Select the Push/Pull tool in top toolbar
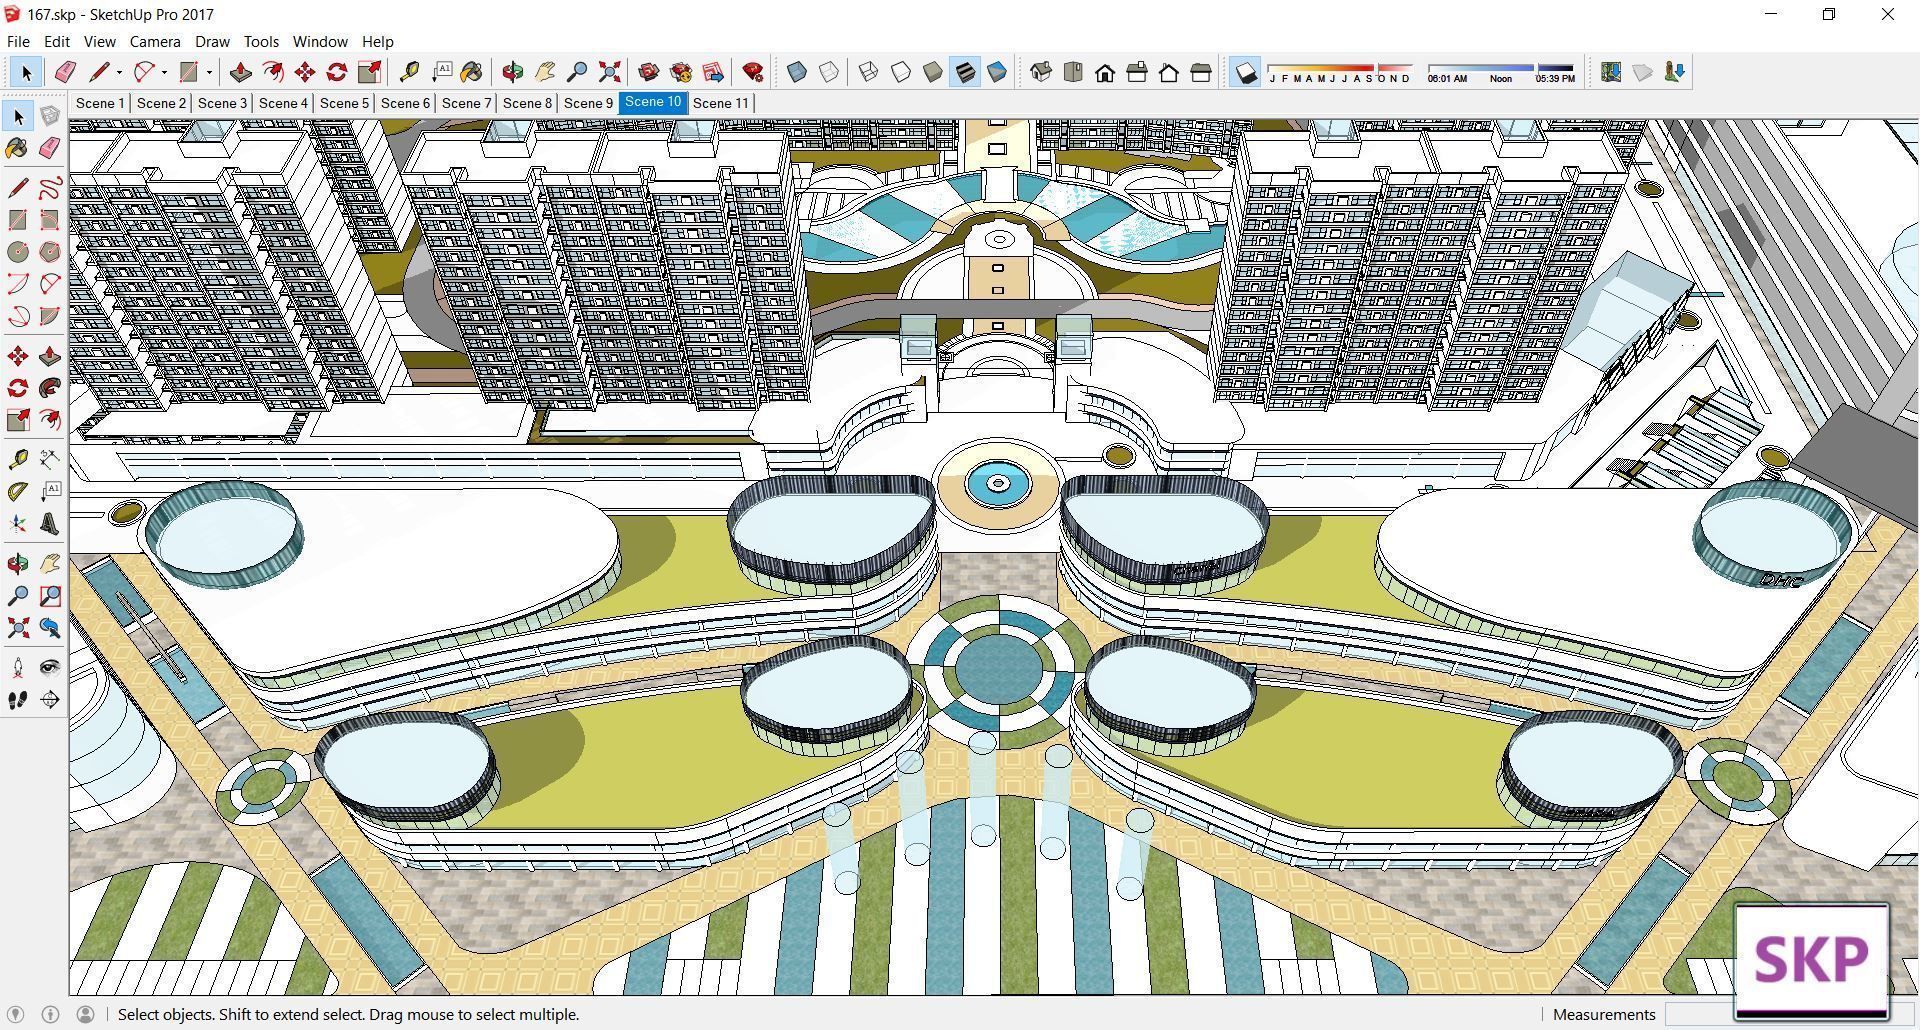Viewport: 1920px width, 1030px height. [240, 72]
